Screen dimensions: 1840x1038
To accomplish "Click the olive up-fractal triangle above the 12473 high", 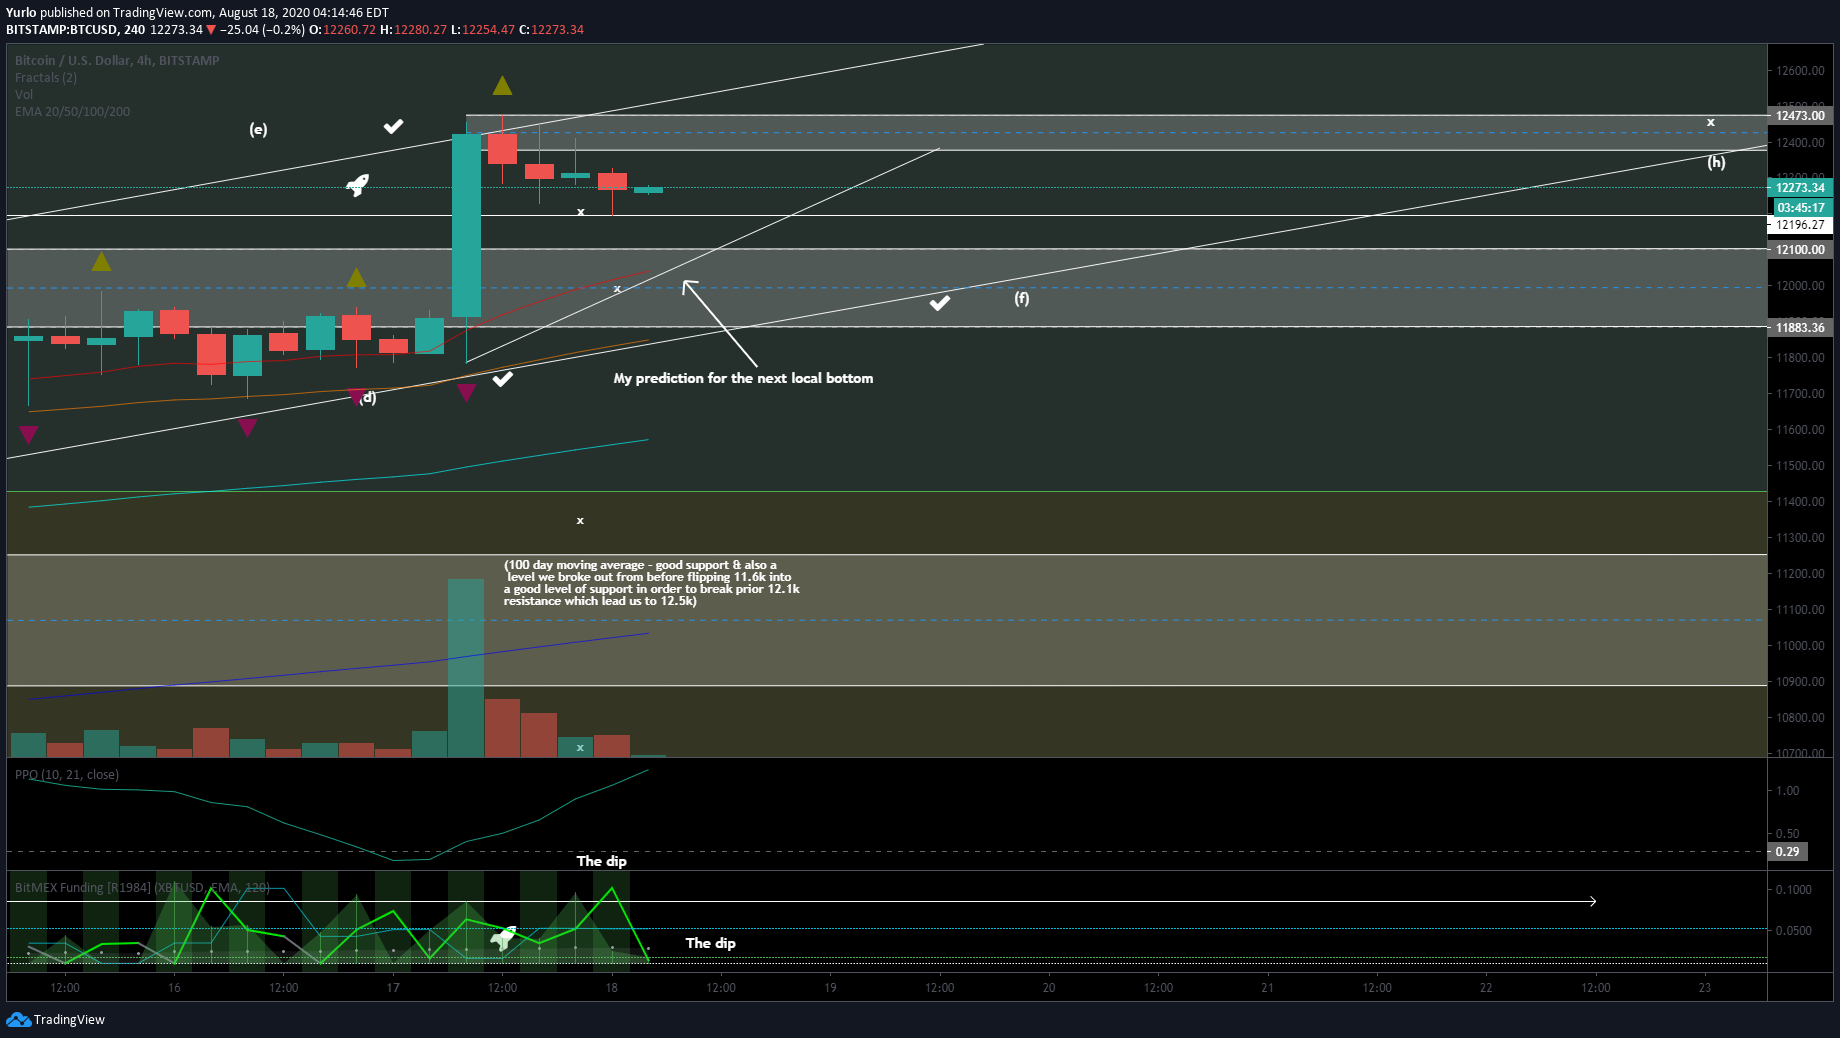I will (x=502, y=86).
